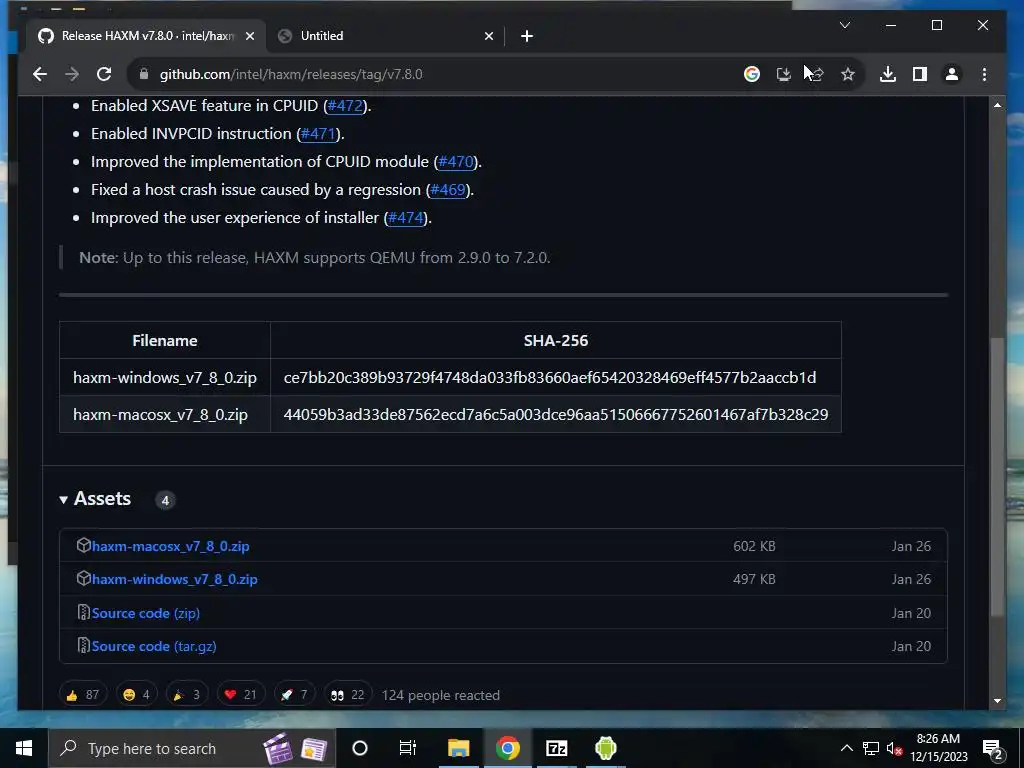
Task: Open a new browser tab
Action: pyautogui.click(x=527, y=36)
